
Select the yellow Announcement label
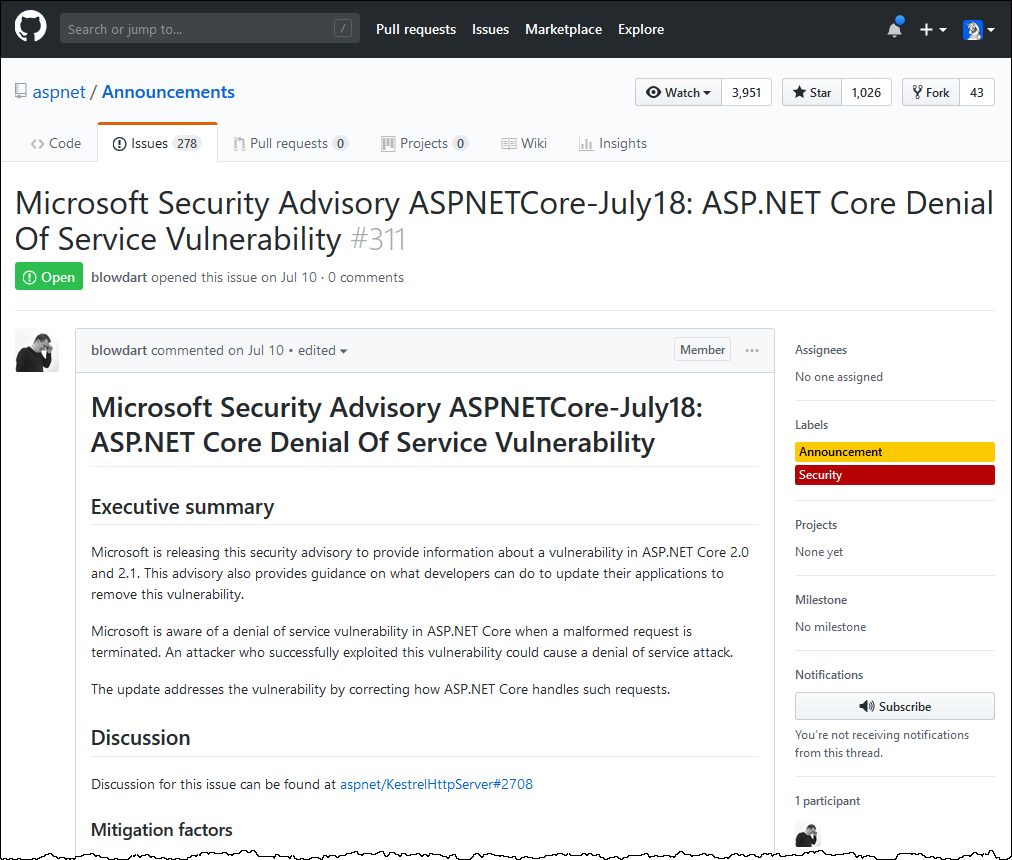(x=895, y=452)
